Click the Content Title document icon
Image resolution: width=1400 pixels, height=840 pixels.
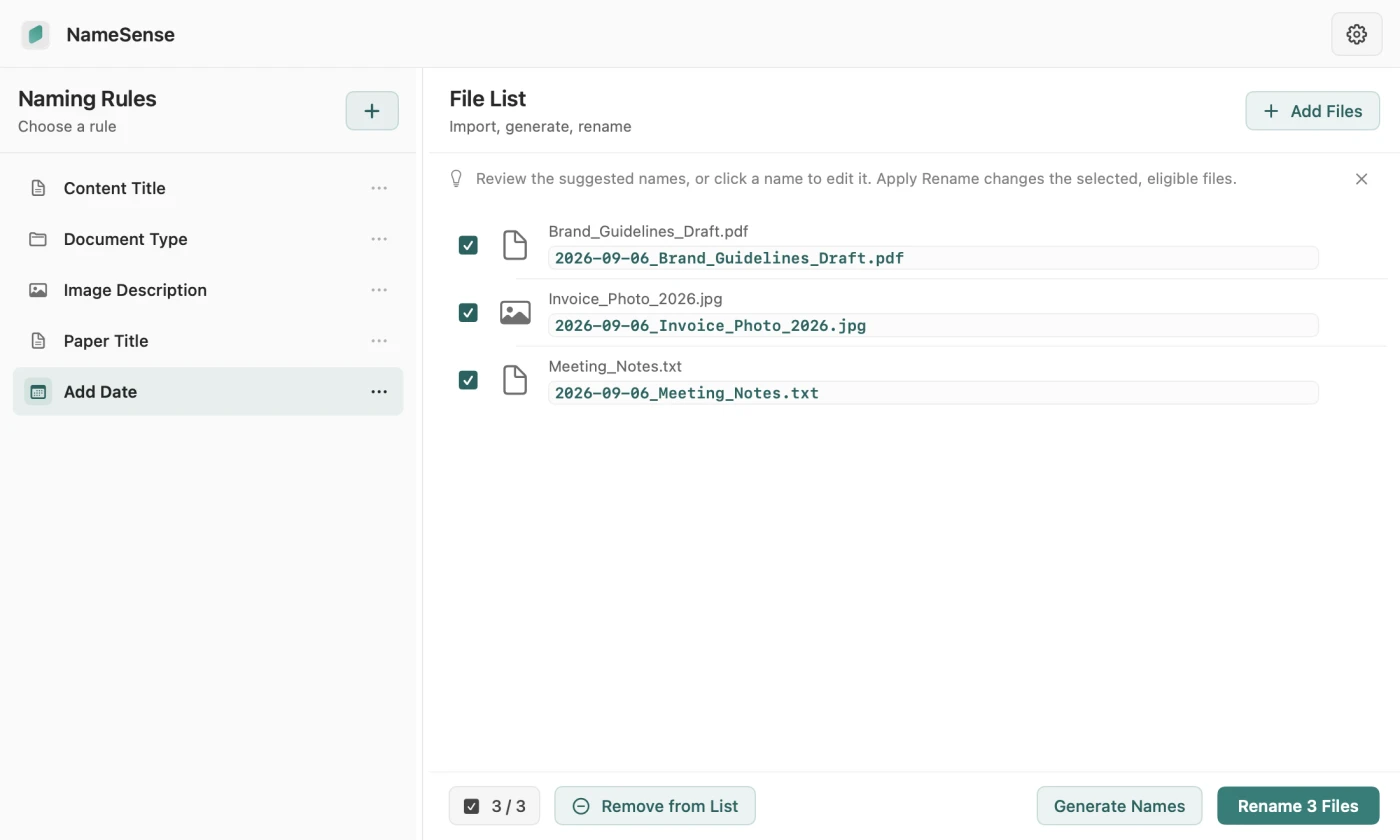tap(38, 188)
